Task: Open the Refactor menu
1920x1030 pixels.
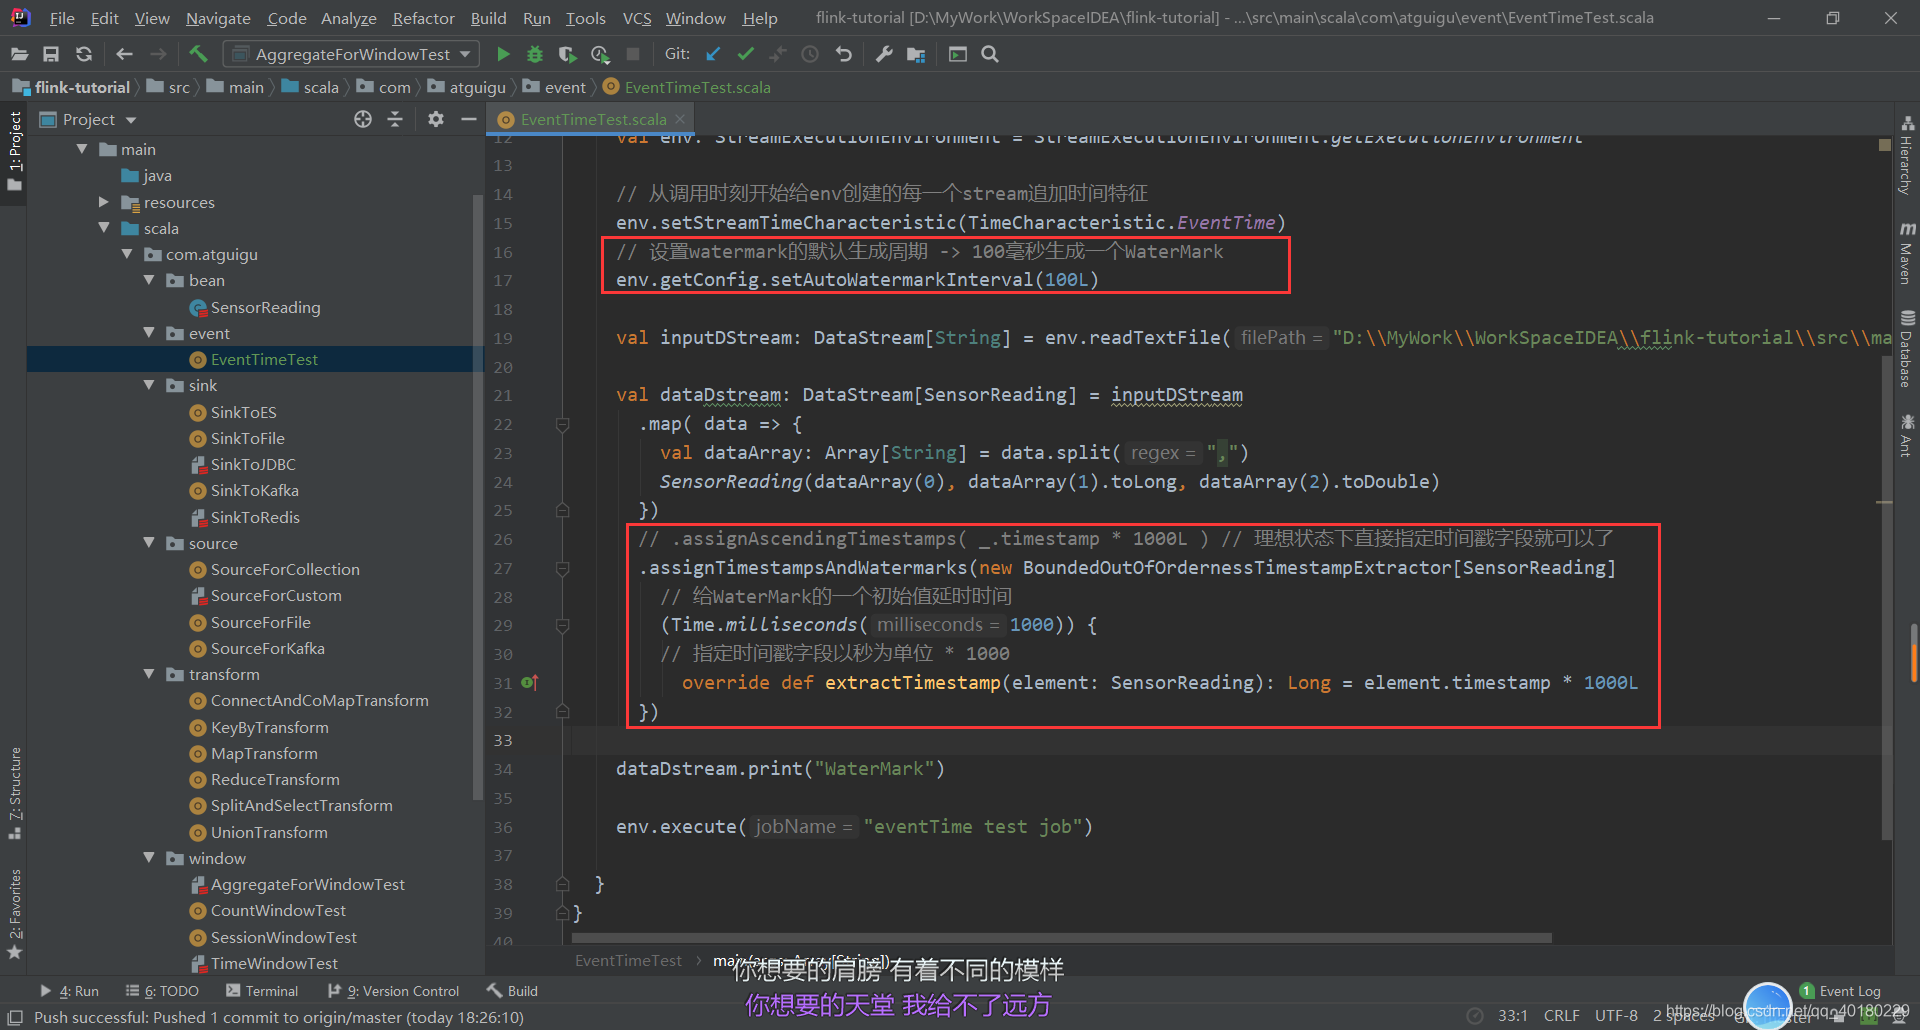Action: [x=423, y=18]
